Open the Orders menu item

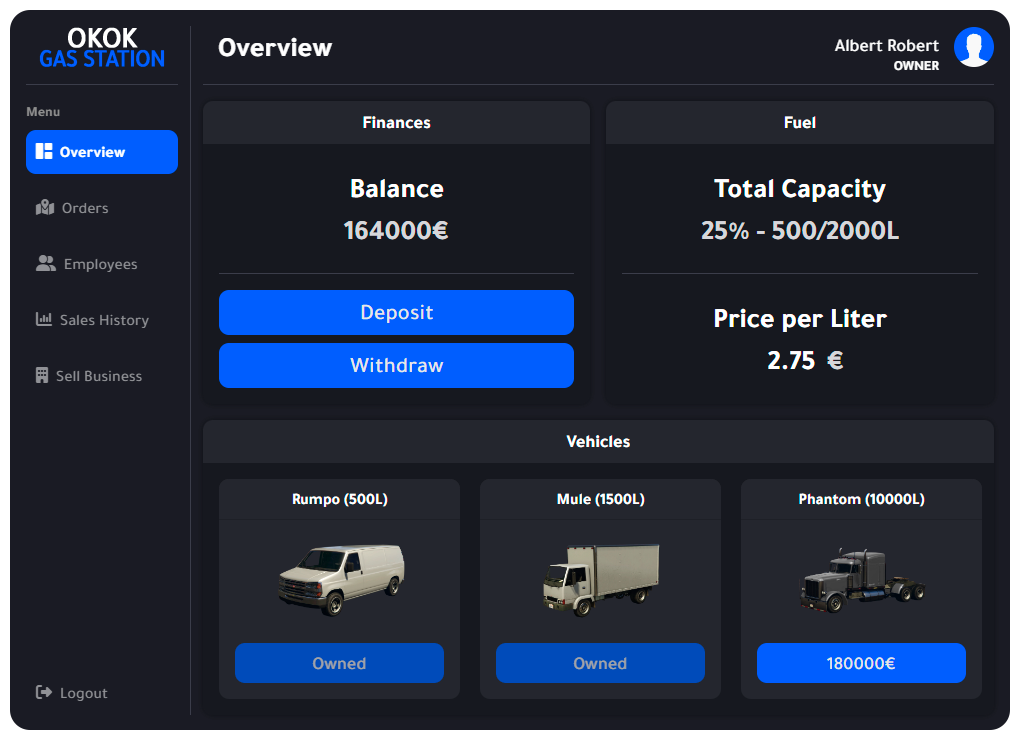tap(85, 208)
